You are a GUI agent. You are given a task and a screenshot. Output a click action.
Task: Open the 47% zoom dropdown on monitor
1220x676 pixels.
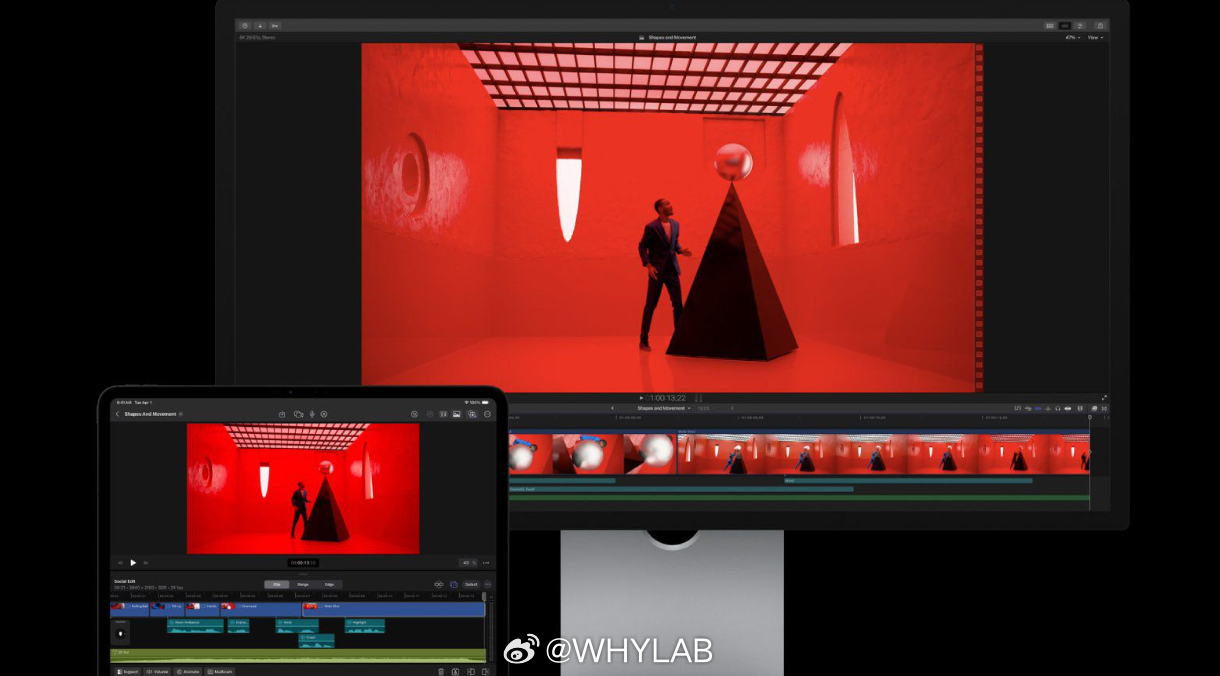click(x=1073, y=38)
